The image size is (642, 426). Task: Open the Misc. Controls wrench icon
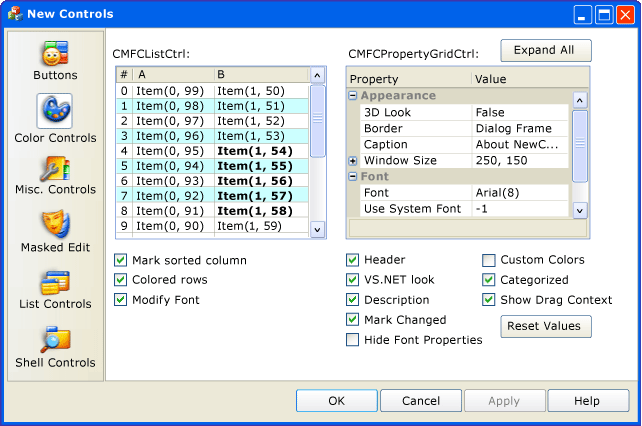(x=55, y=168)
